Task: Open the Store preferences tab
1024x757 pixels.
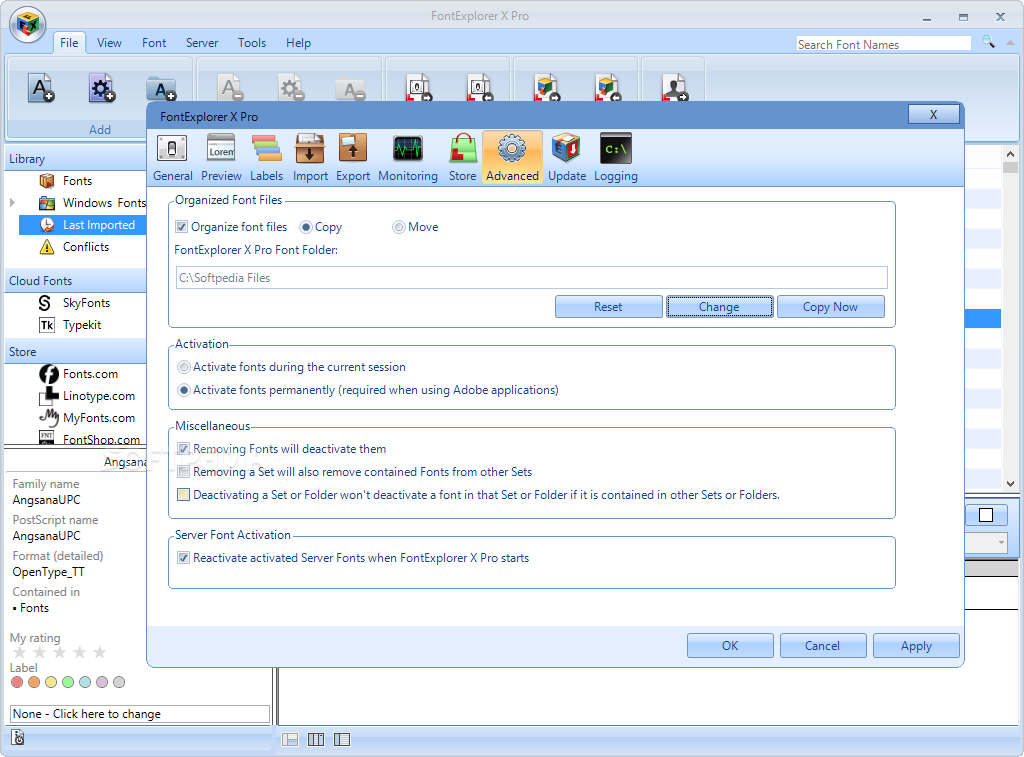Action: pyautogui.click(x=462, y=157)
